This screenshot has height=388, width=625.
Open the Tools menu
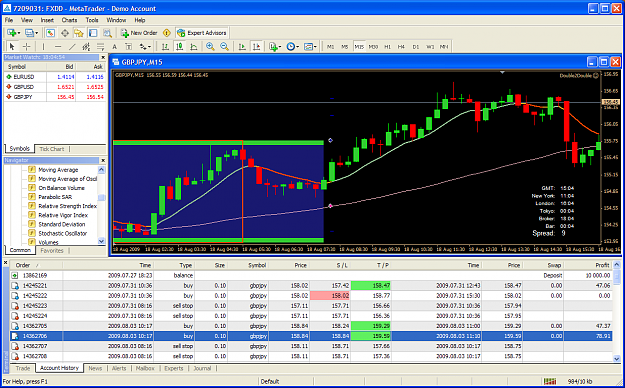pos(92,20)
